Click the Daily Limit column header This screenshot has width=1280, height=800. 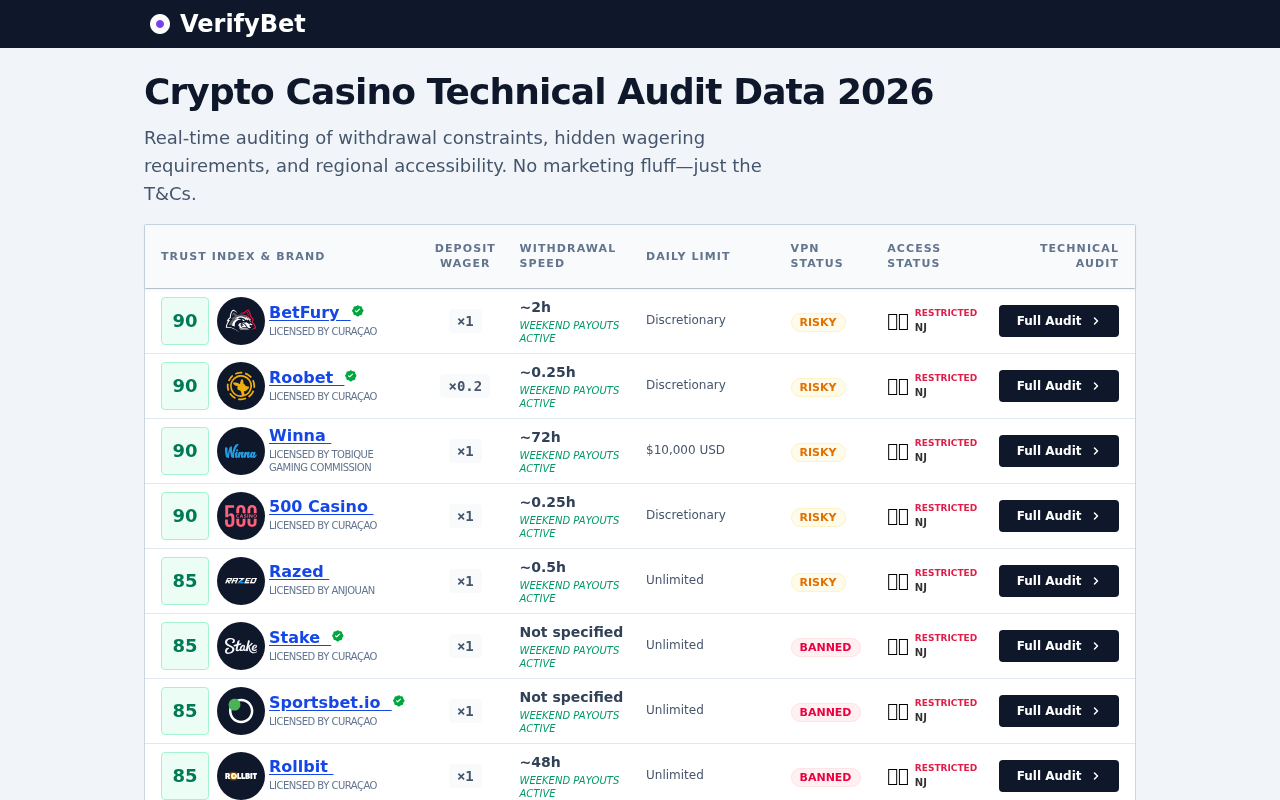pyautogui.click(x=688, y=256)
